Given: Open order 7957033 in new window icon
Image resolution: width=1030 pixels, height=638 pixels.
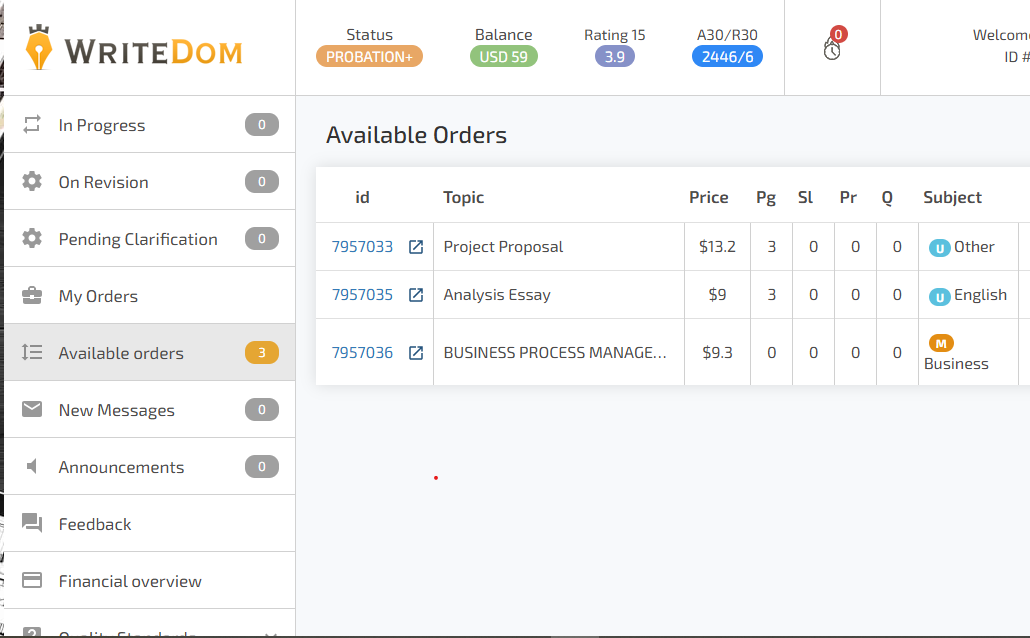Looking at the screenshot, I should point(416,247).
